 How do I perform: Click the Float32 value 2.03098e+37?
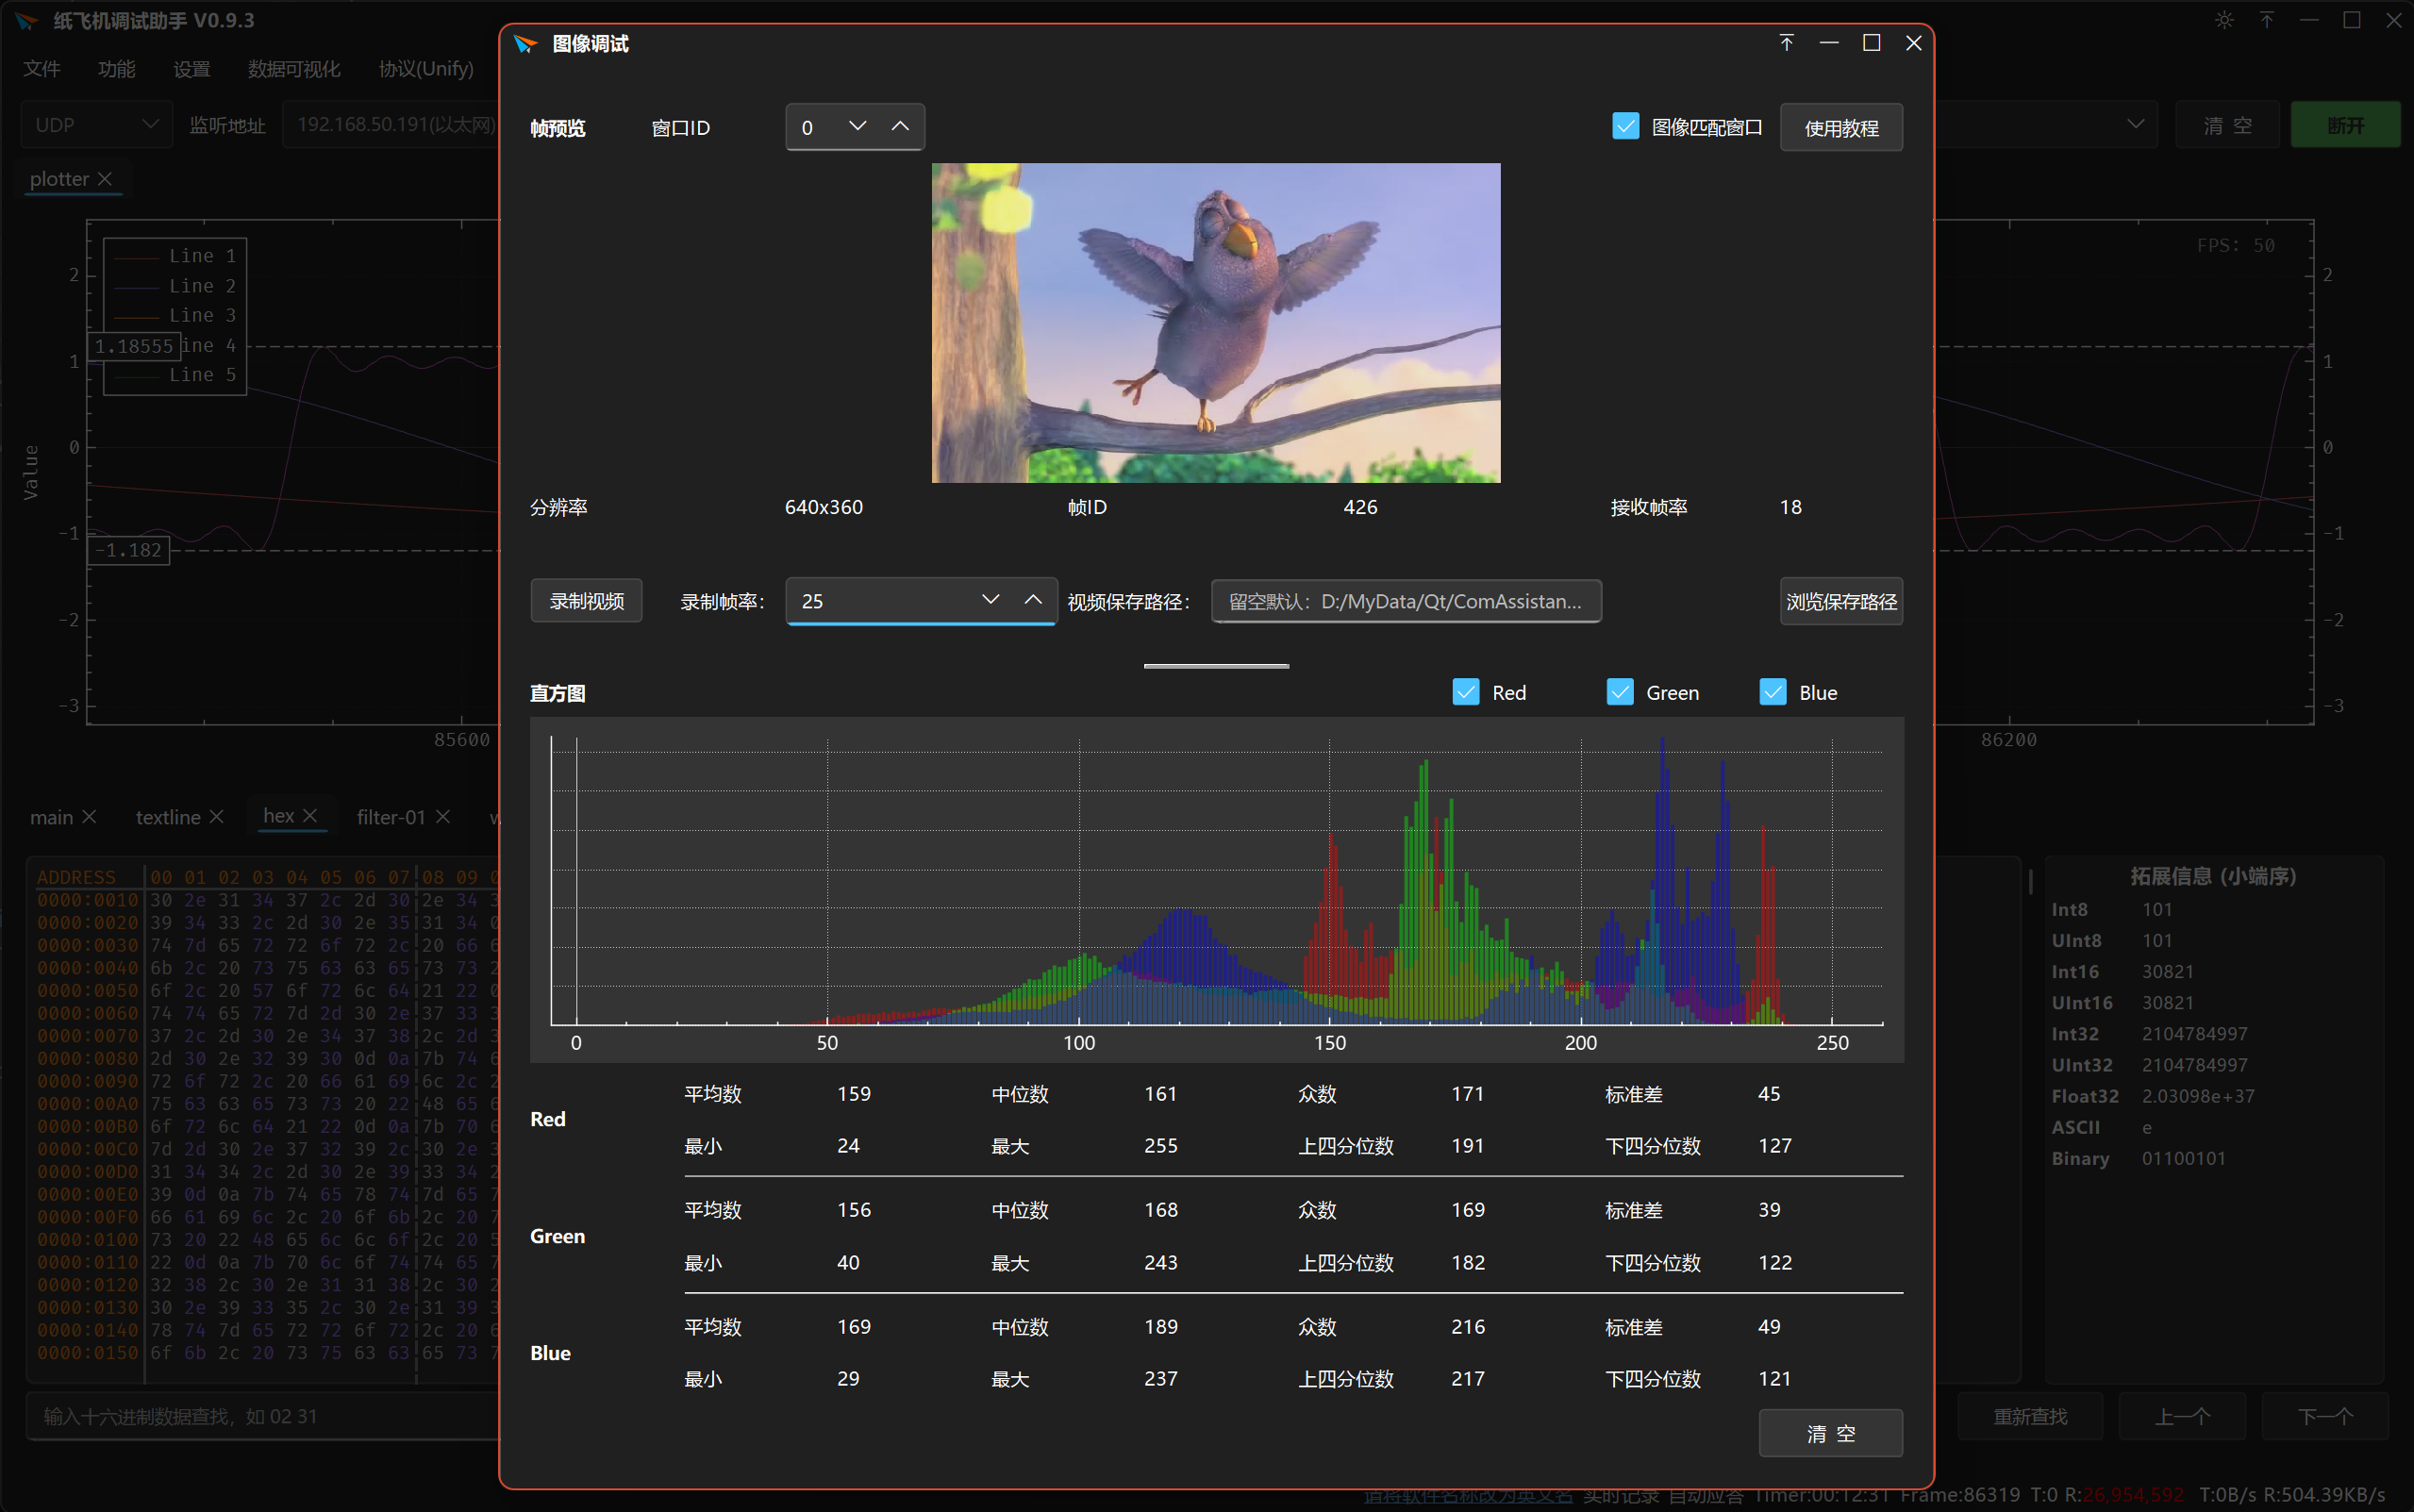tap(2198, 1096)
